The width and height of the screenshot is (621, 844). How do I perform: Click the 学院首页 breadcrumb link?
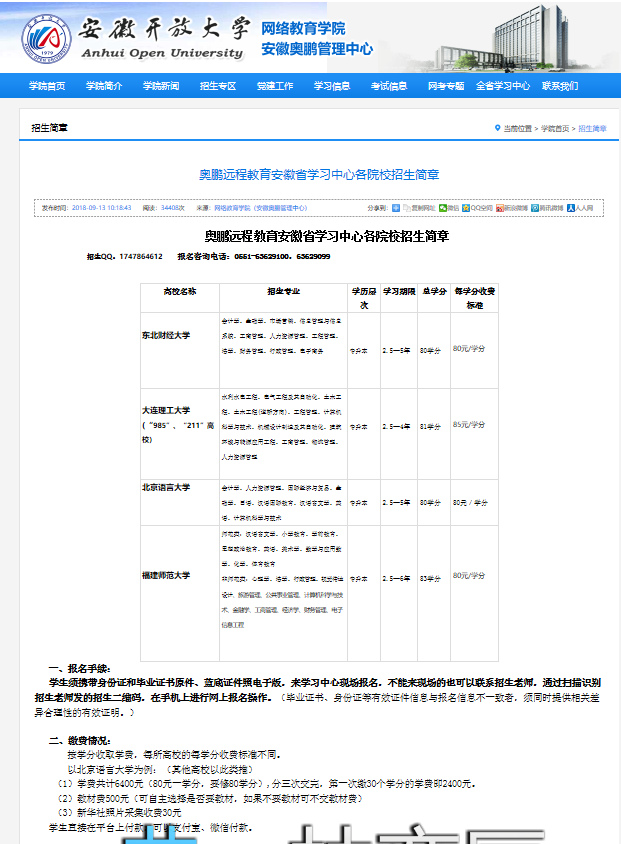tap(555, 129)
